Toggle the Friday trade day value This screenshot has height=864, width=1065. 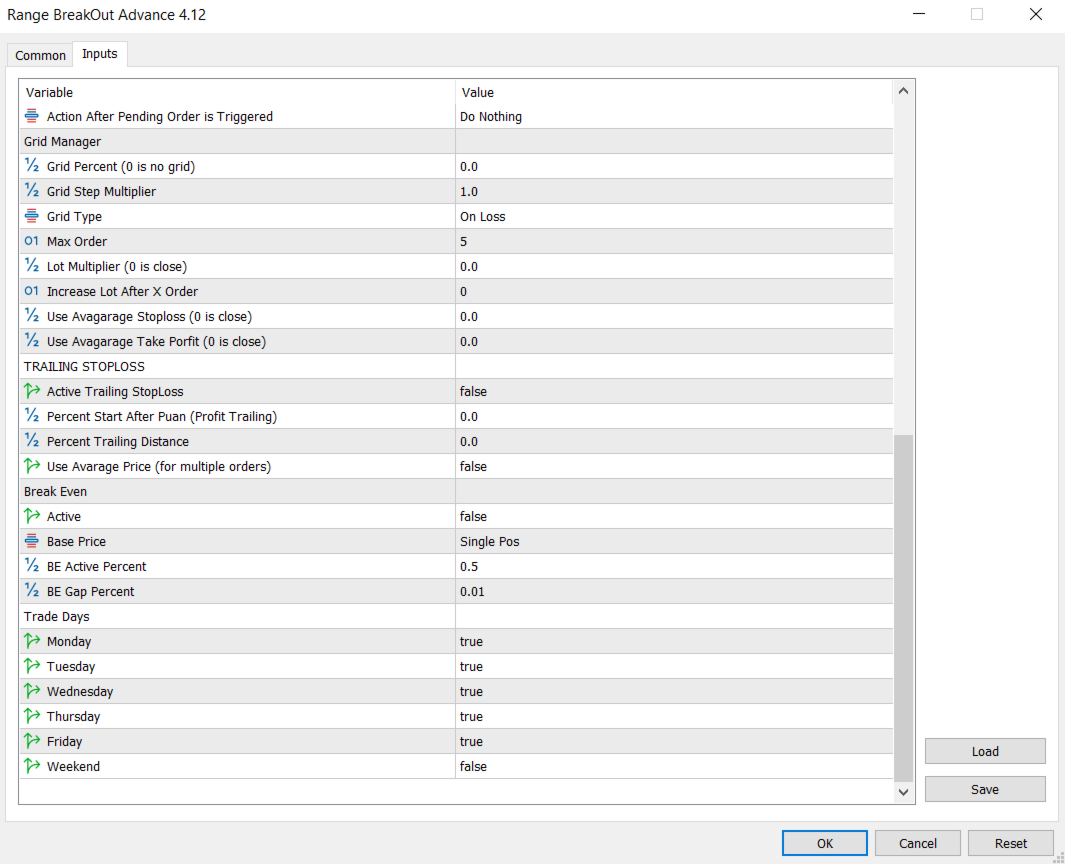pyautogui.click(x=472, y=741)
